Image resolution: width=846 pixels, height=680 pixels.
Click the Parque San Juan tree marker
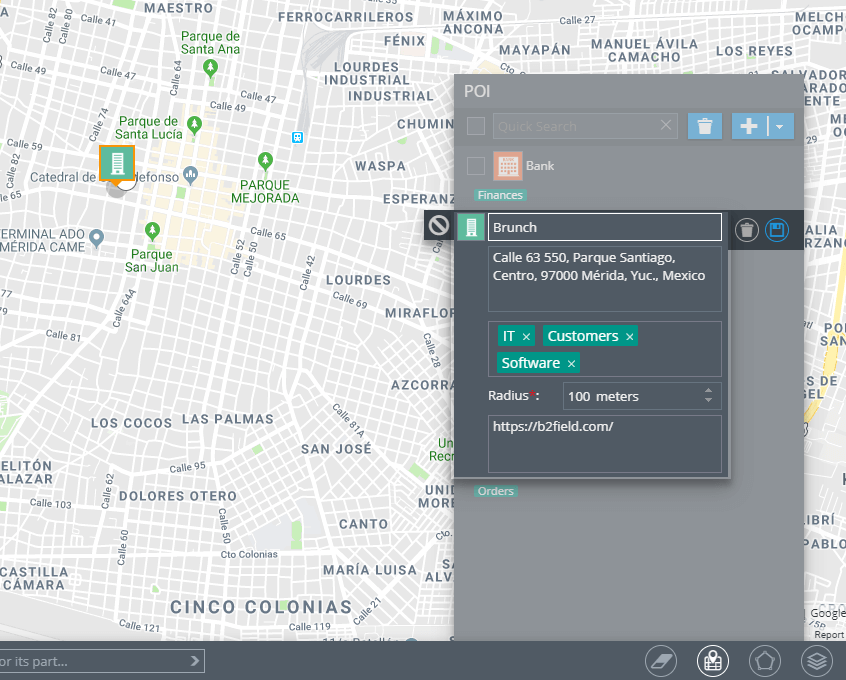pyautogui.click(x=152, y=231)
